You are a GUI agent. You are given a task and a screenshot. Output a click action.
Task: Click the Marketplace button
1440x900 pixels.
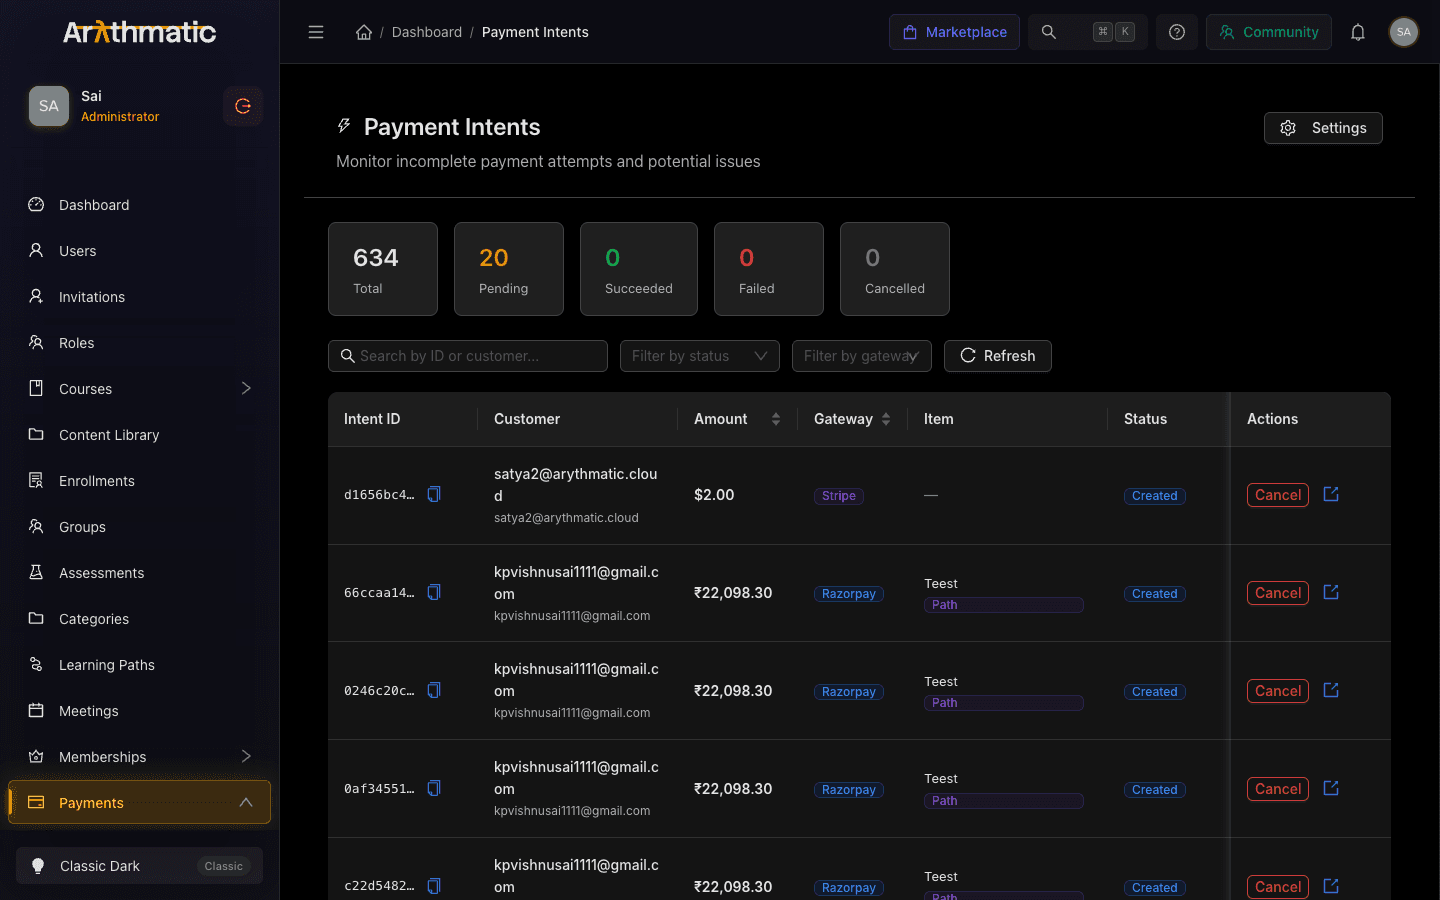955,32
